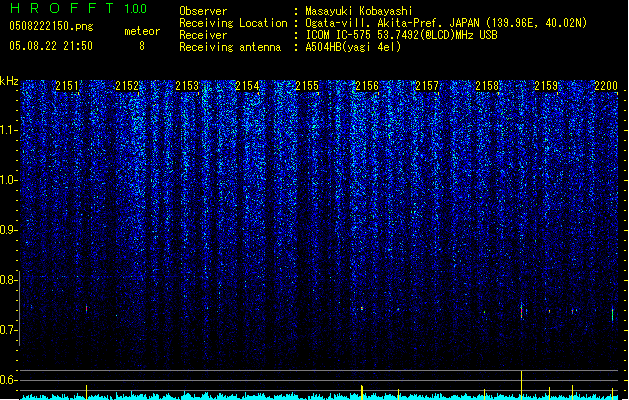The image size is (629, 400).
Task: Click the 1.0 kHz axis label
Action: pyautogui.click(x=9, y=180)
